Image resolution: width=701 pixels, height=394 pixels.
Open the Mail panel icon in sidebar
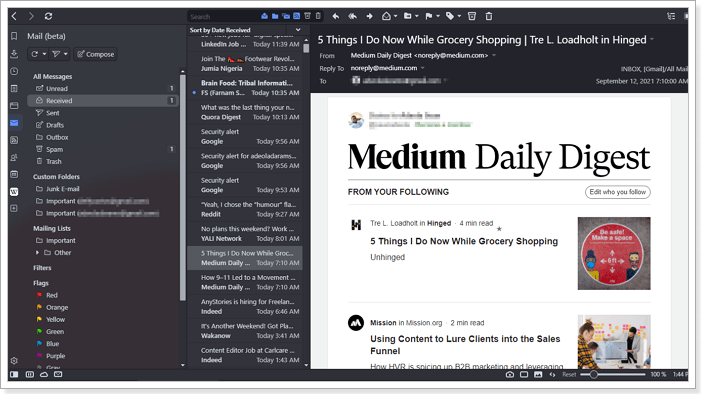(x=14, y=123)
